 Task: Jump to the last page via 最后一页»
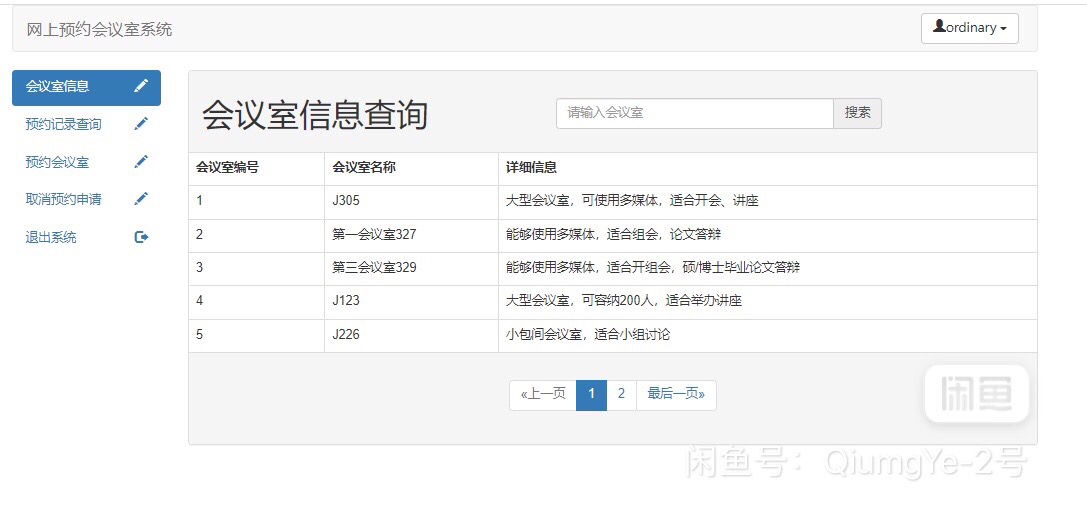676,394
